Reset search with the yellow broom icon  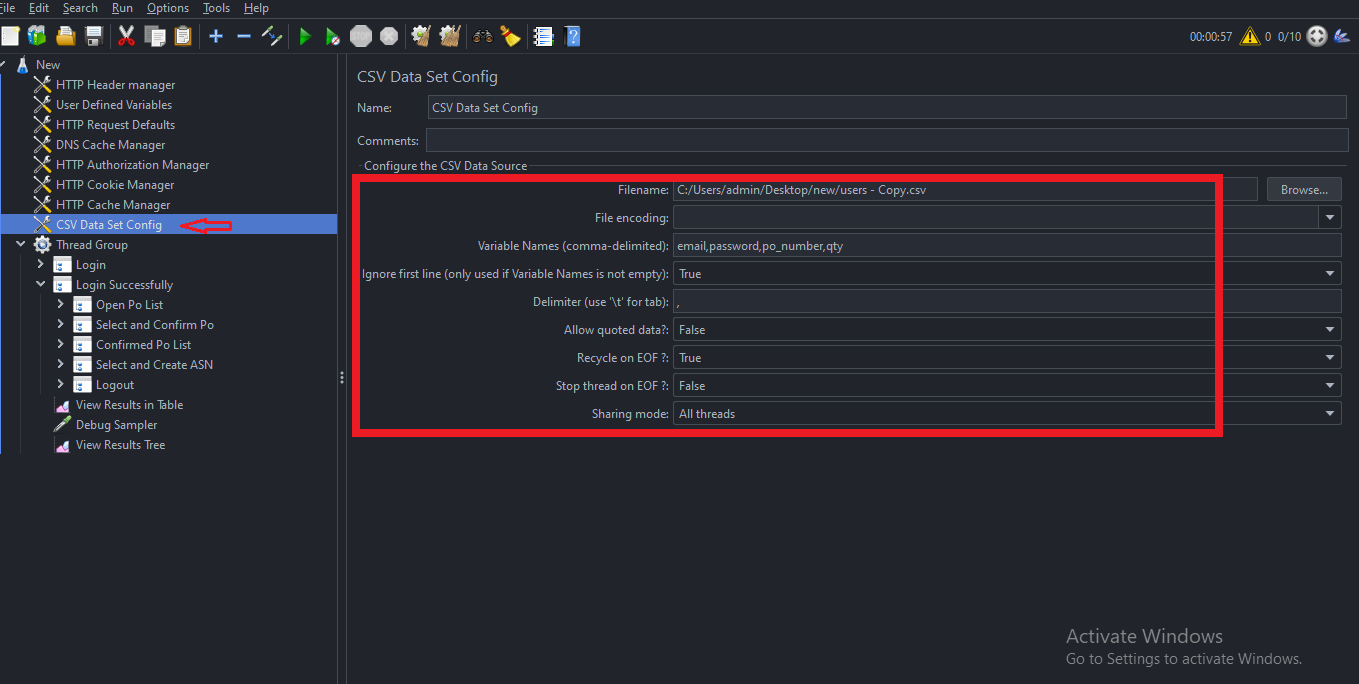(x=511, y=37)
